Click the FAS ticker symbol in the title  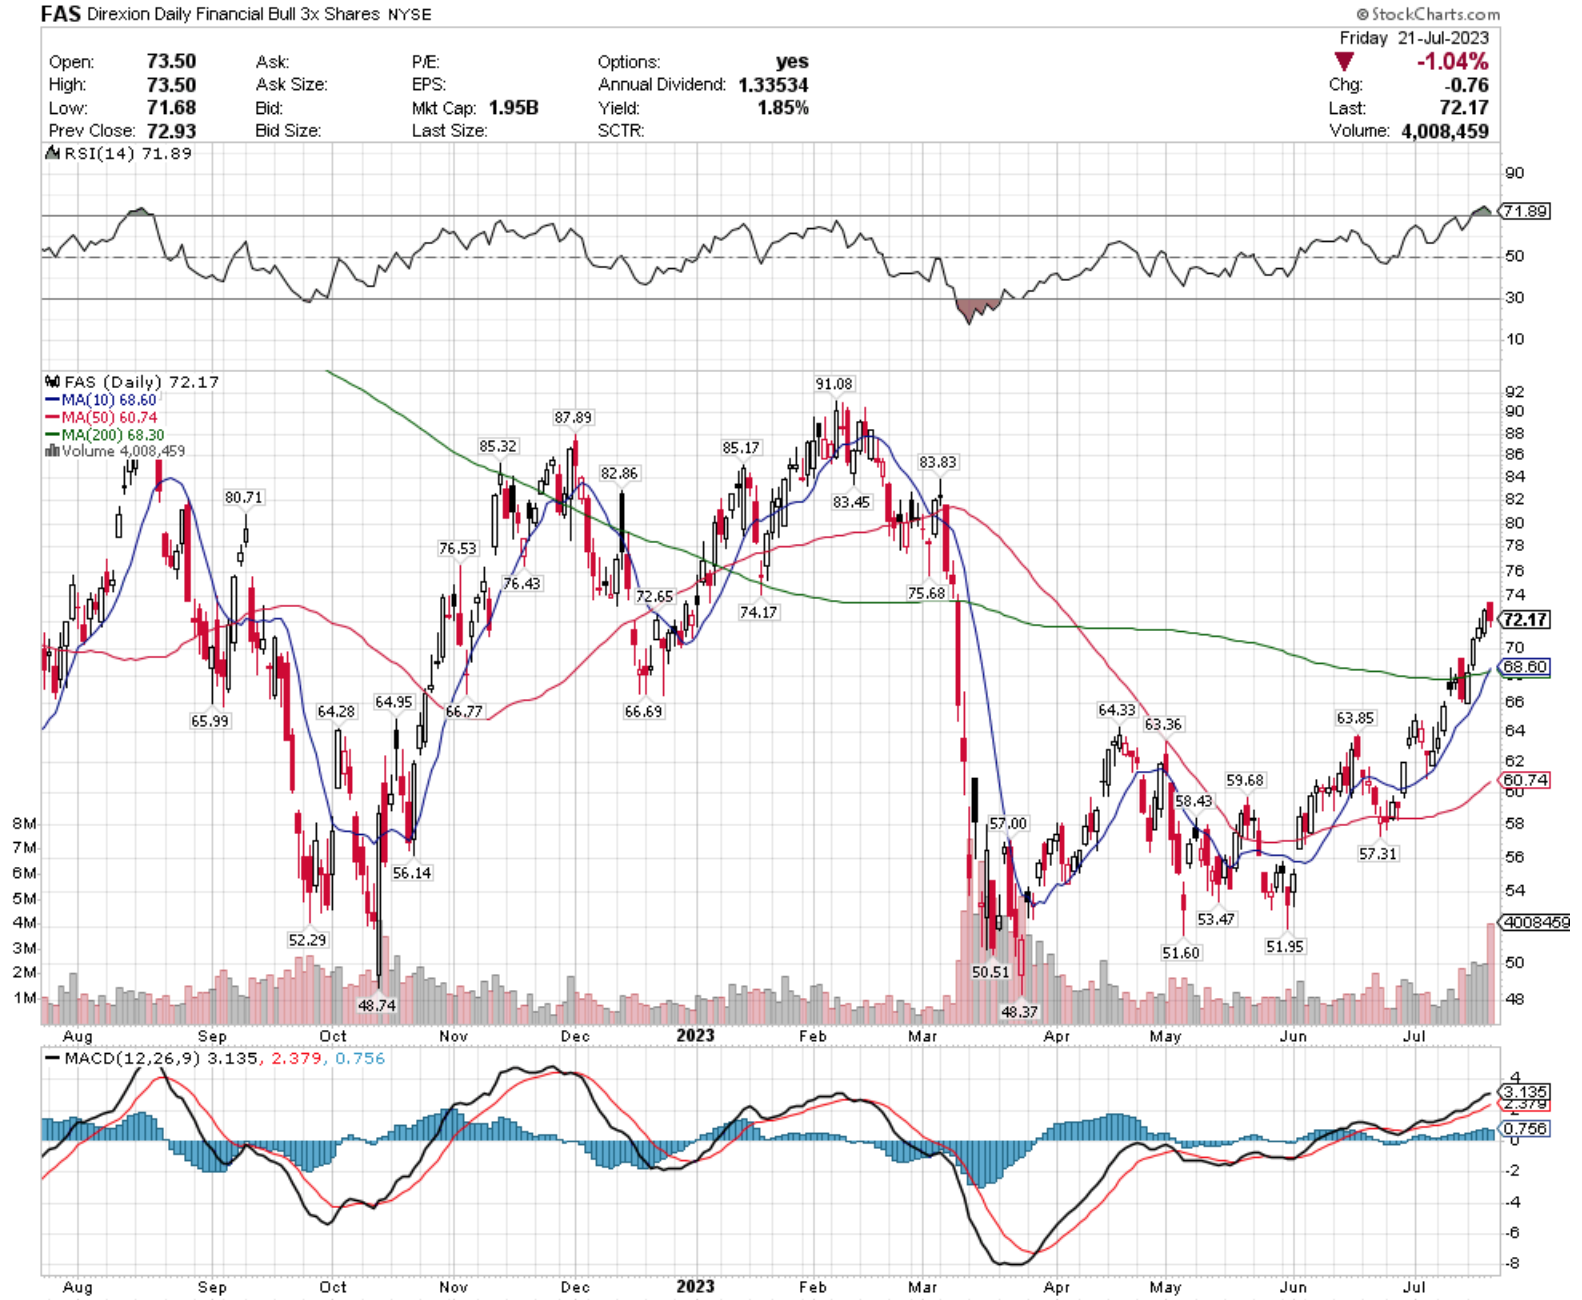pos(60,14)
